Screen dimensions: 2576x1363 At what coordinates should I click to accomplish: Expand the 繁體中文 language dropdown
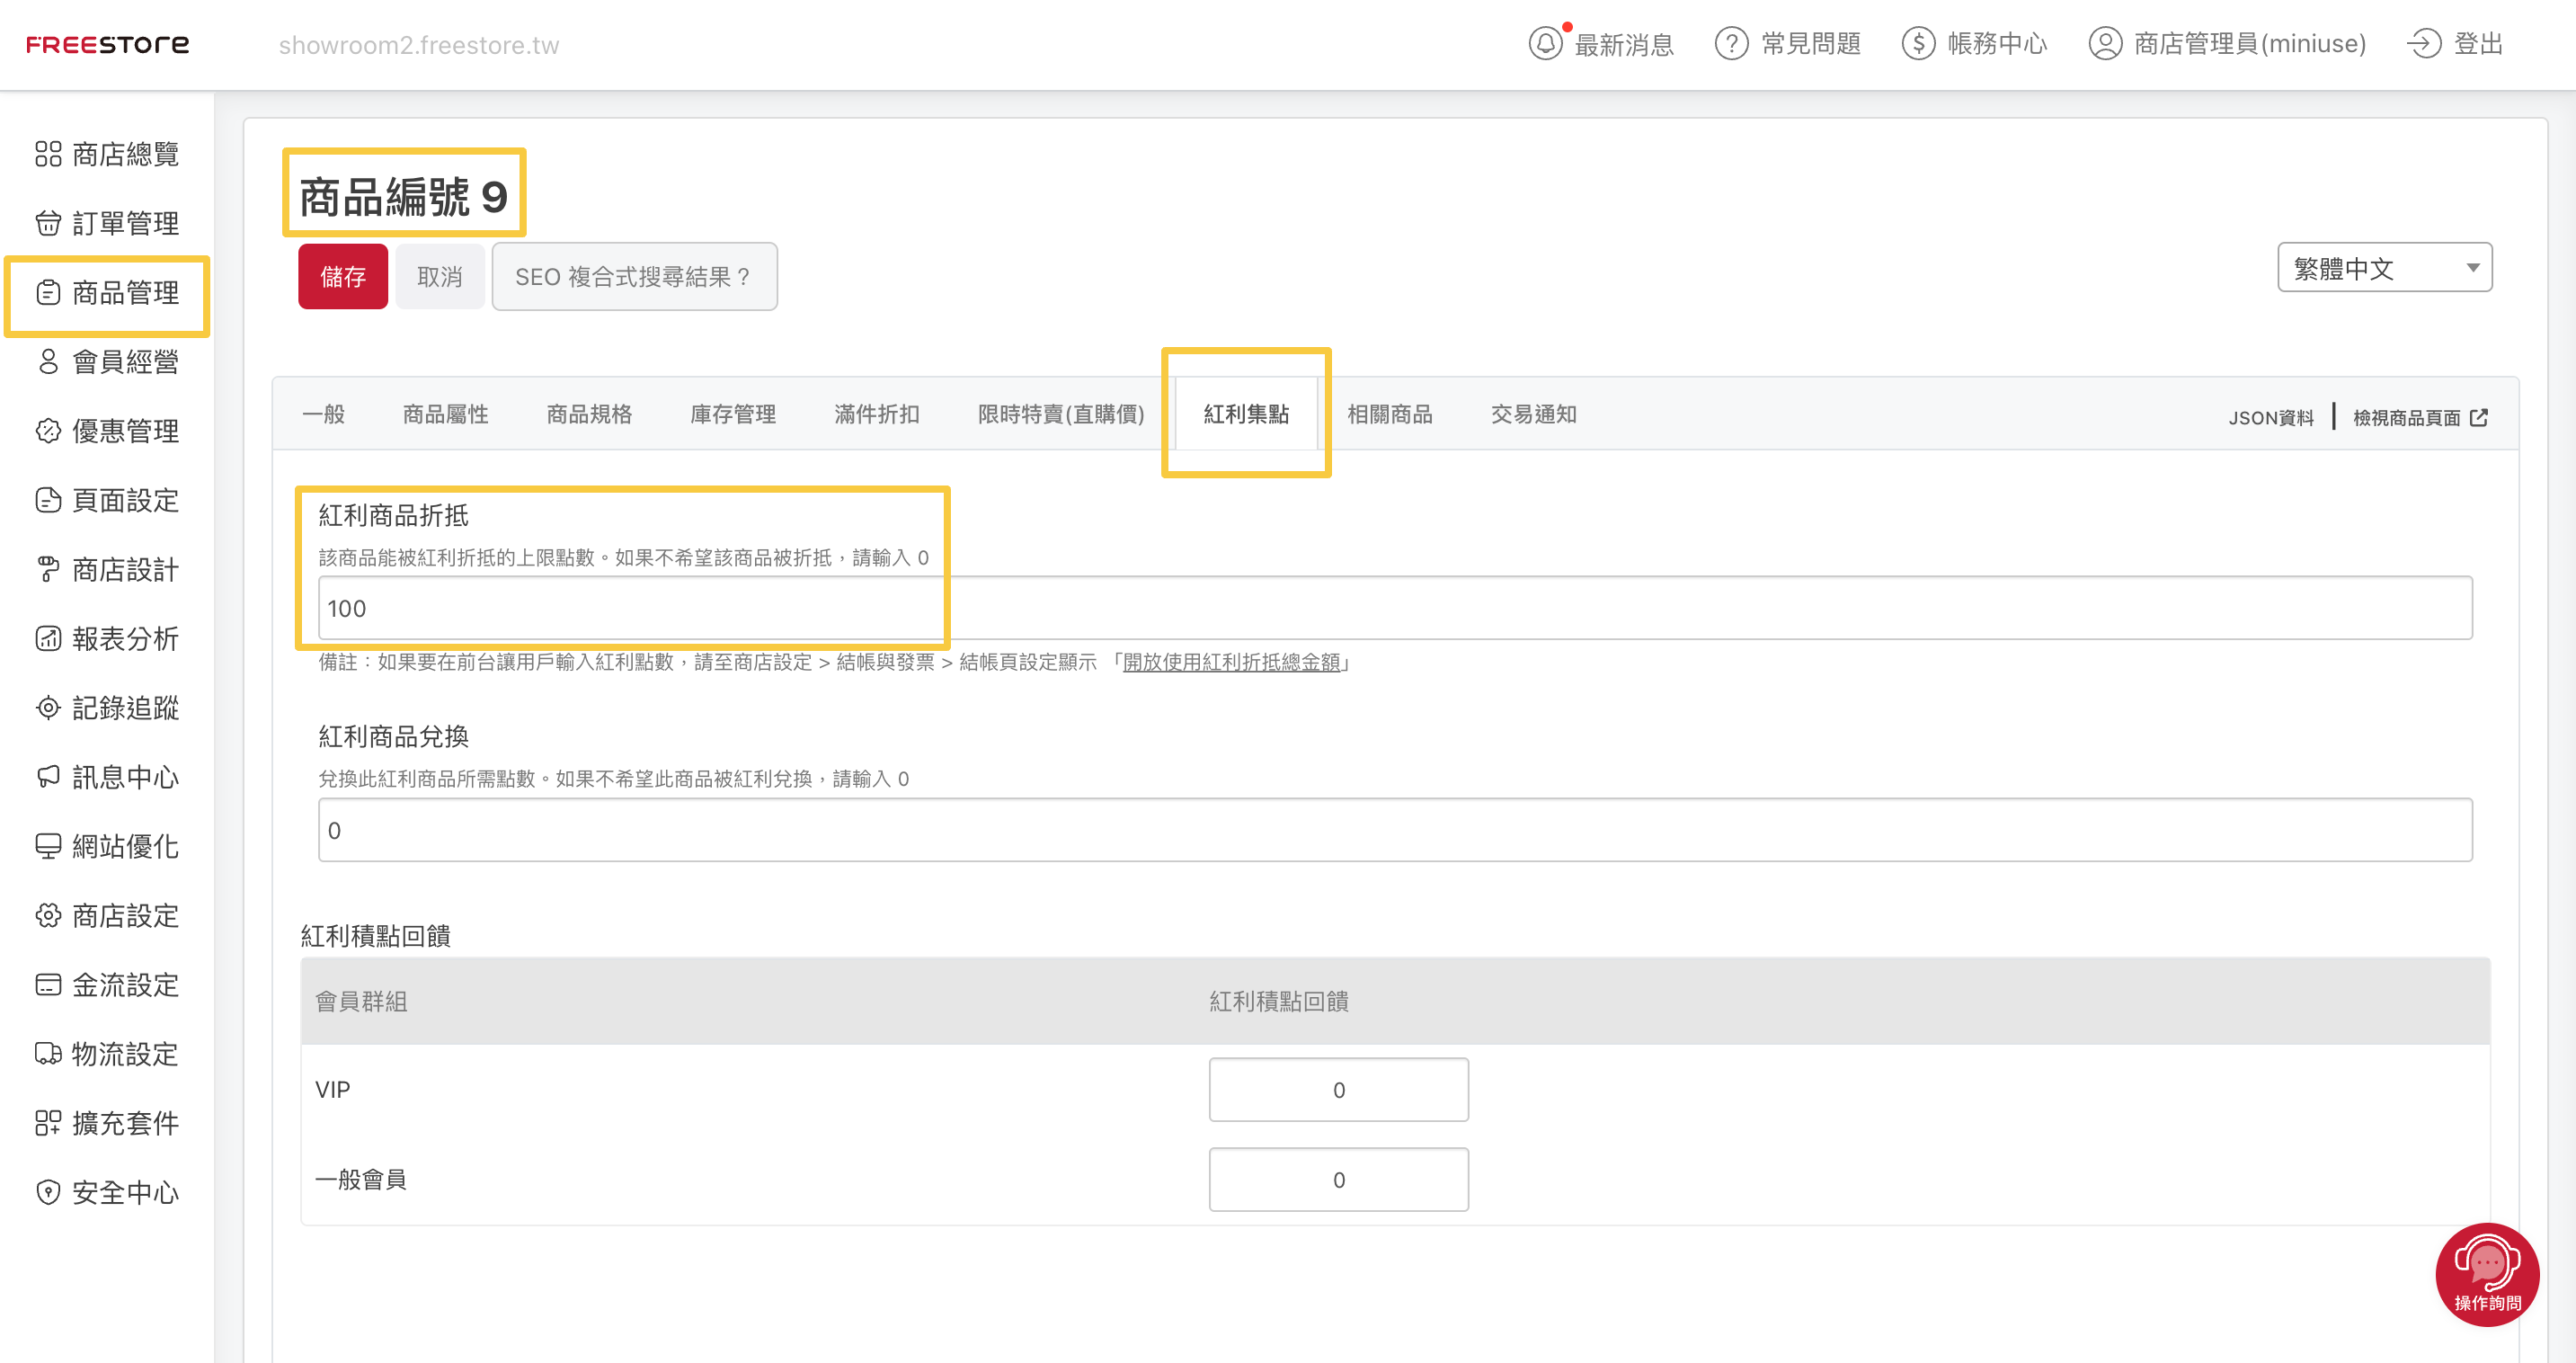coord(2384,268)
